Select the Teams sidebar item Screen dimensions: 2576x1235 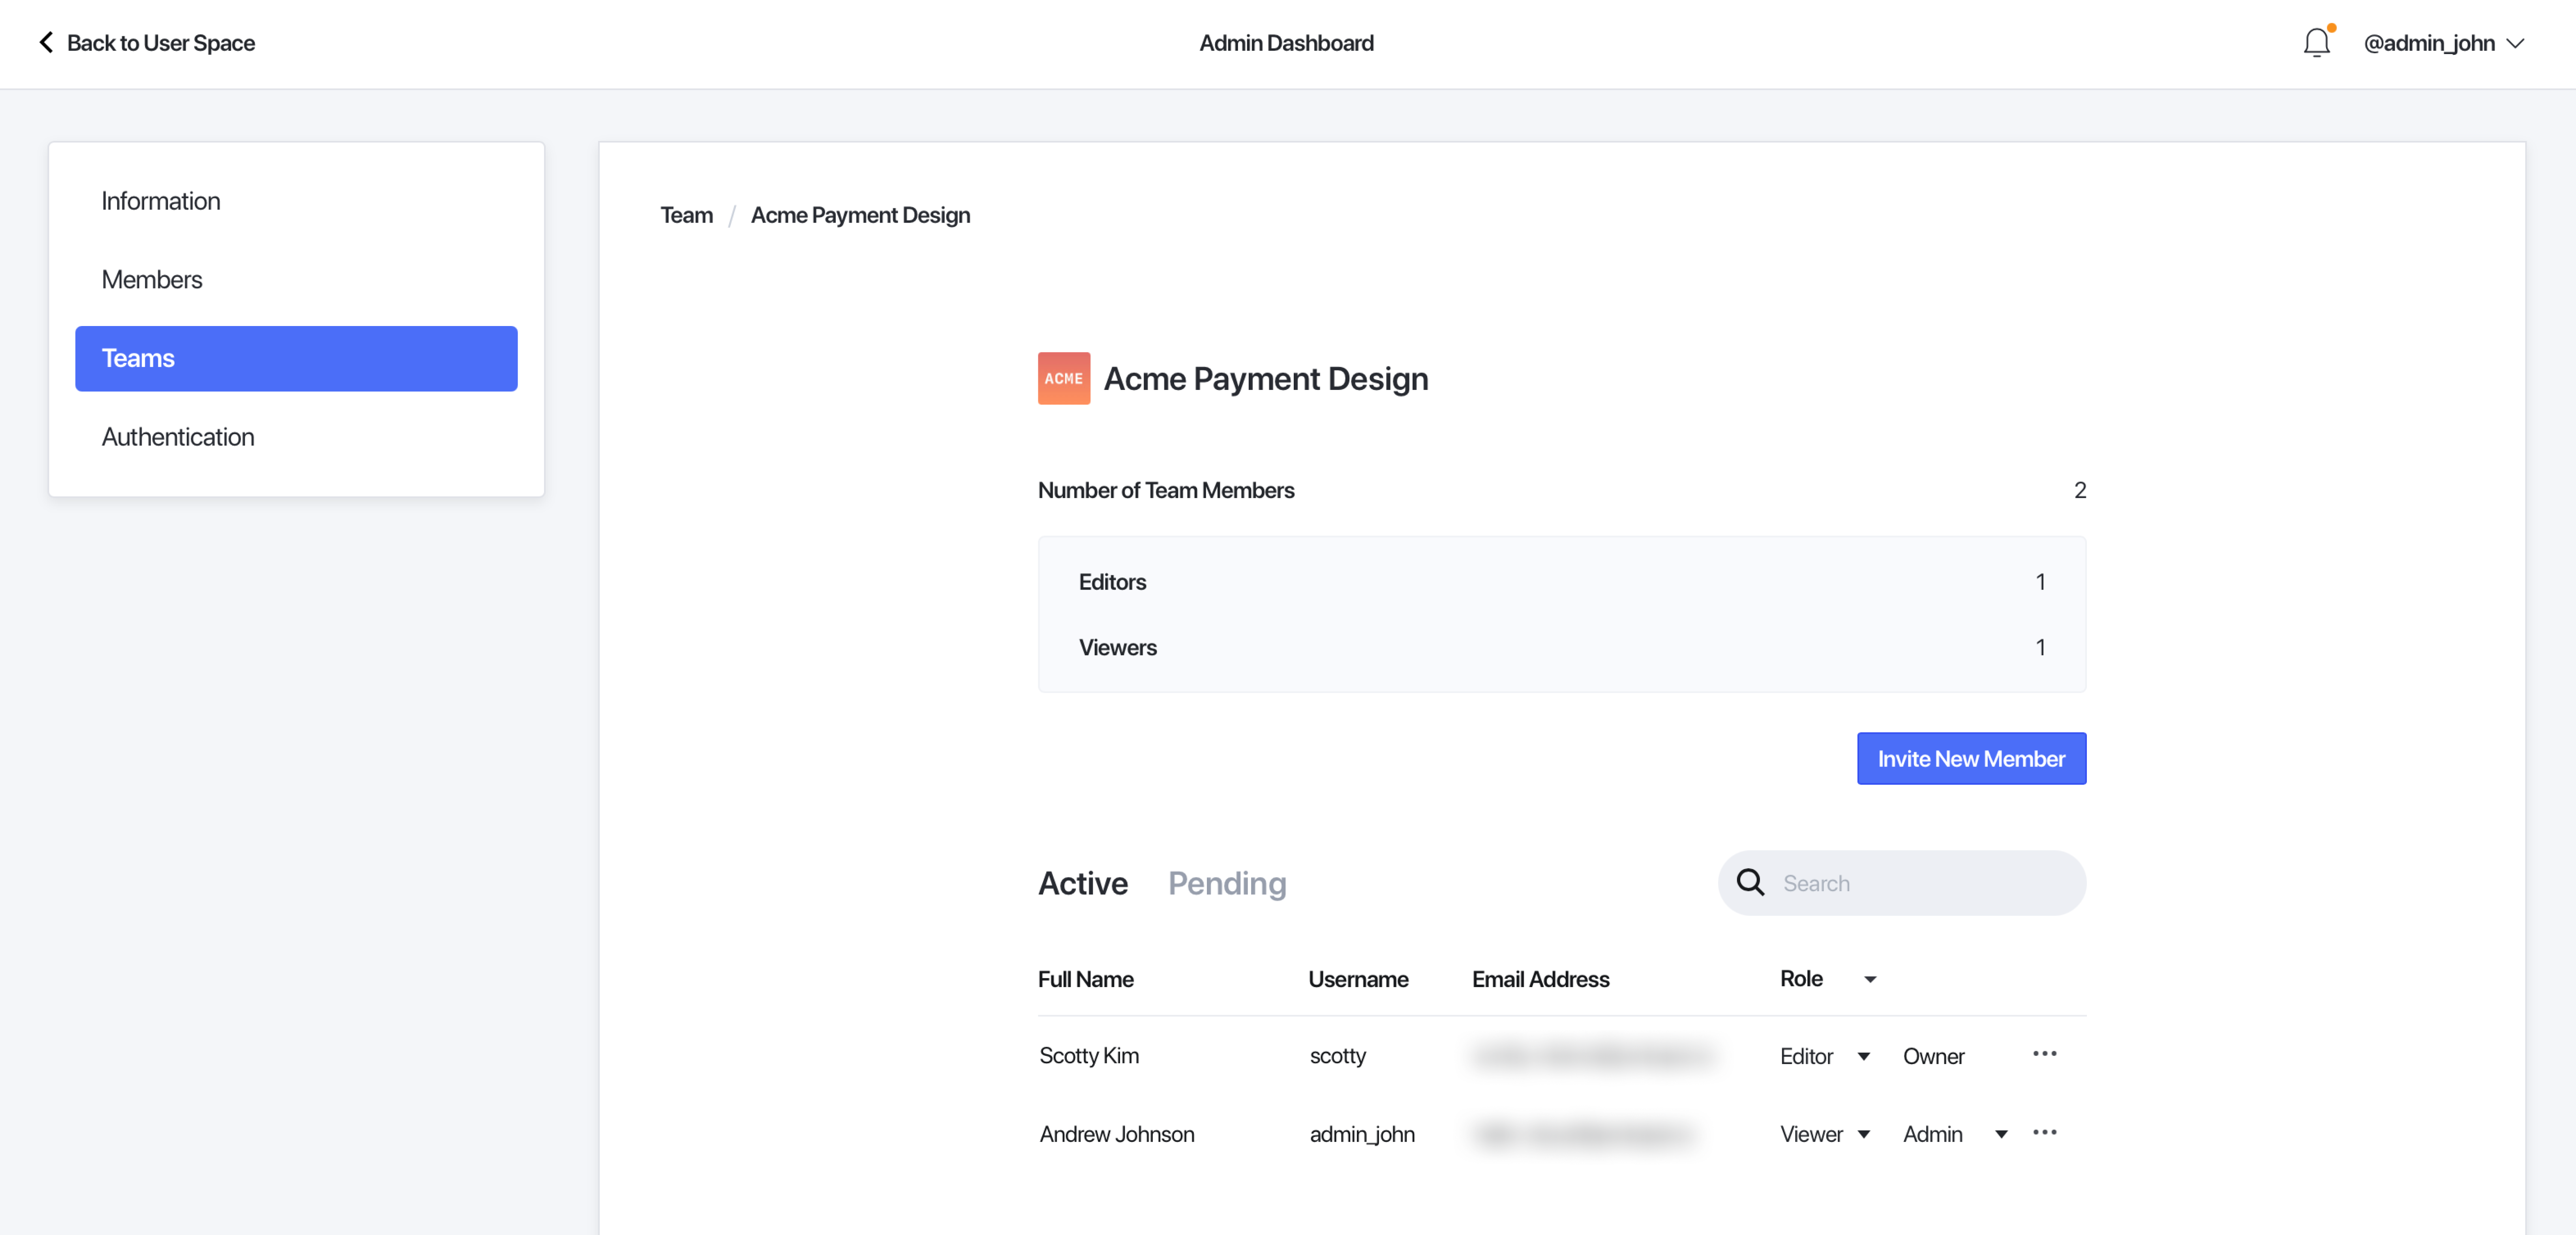tap(296, 358)
